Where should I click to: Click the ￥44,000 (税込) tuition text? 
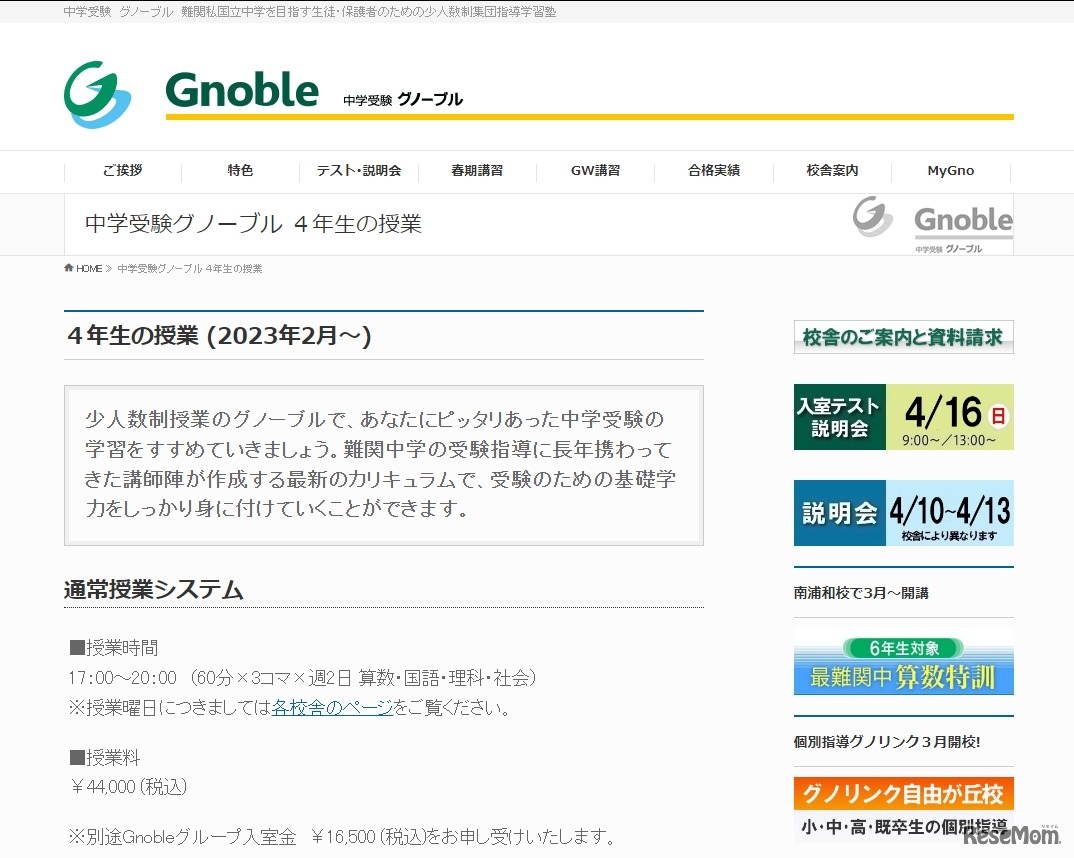coord(128,787)
